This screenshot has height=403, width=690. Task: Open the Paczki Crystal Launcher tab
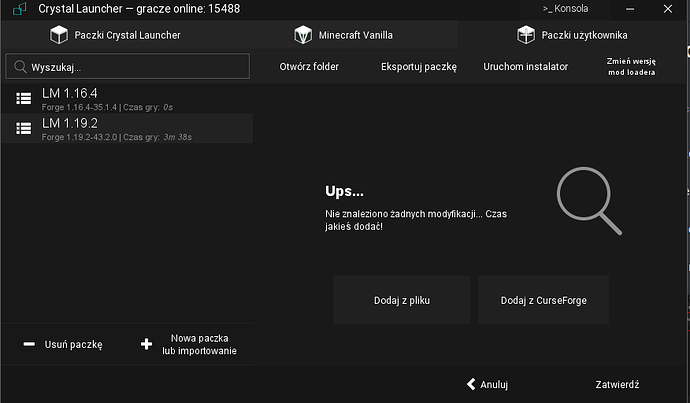click(125, 35)
